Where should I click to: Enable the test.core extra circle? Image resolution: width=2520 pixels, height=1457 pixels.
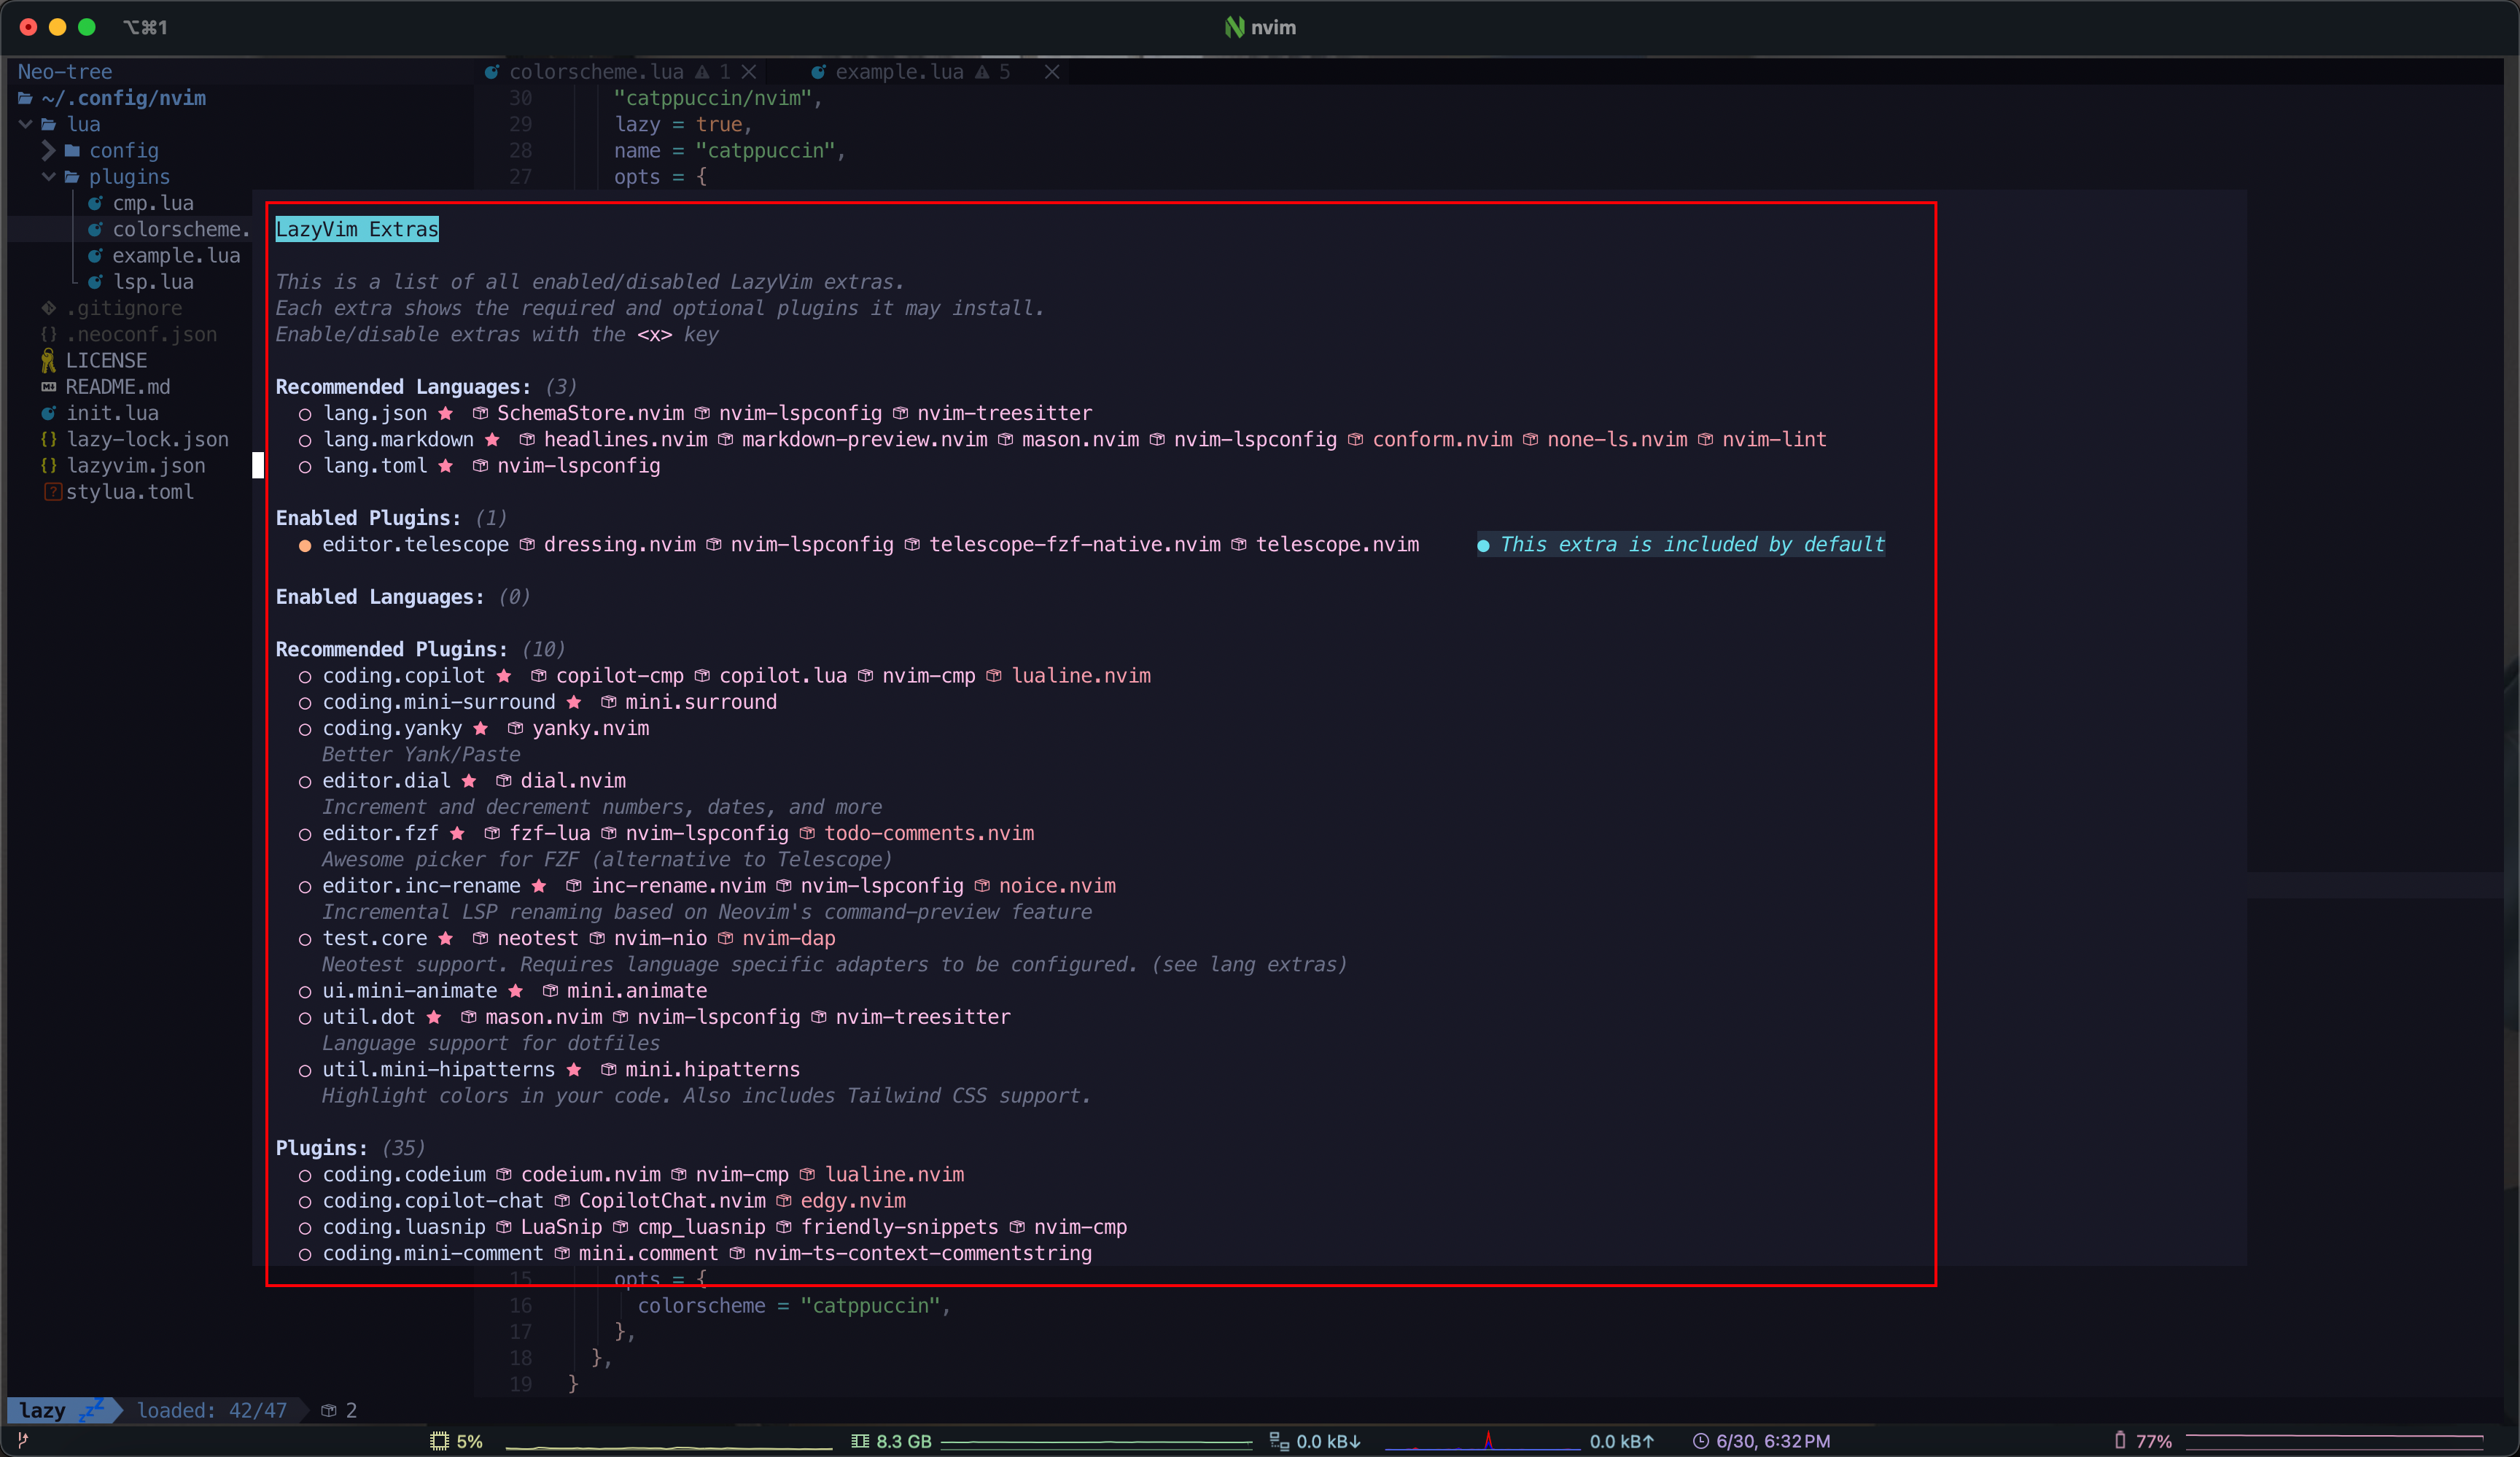(305, 939)
